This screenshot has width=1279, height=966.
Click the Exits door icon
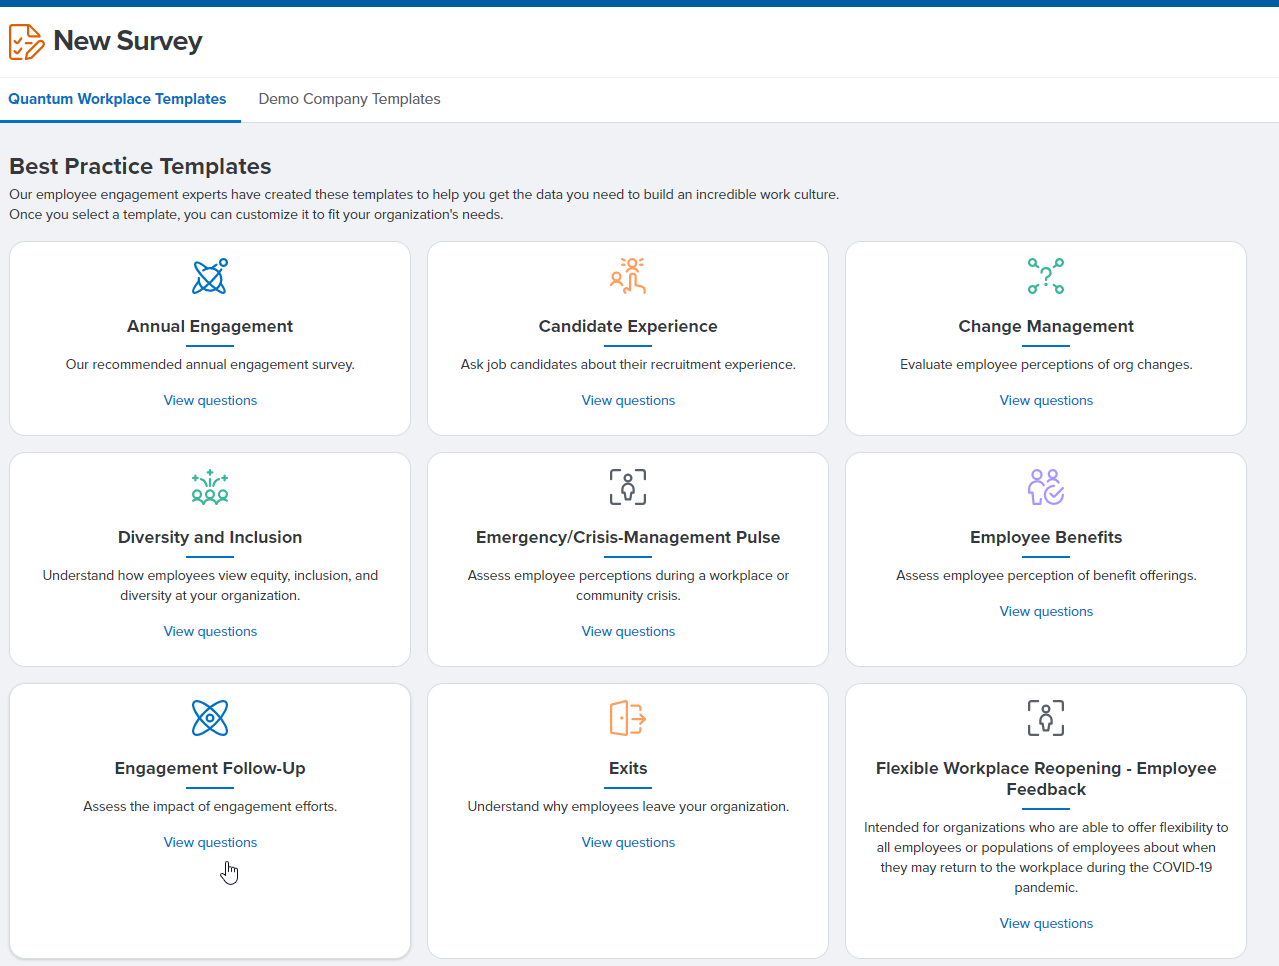pos(628,718)
